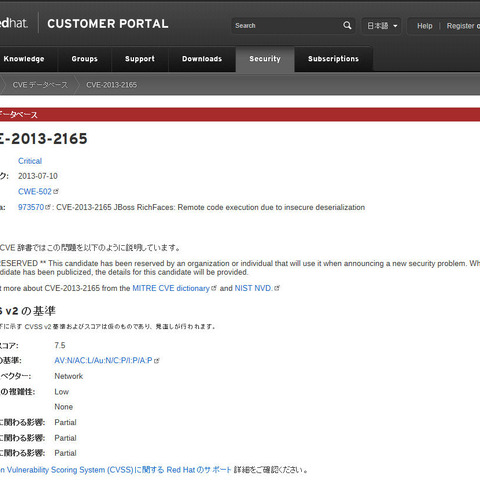Click the red データベース banner
Viewport: 480px width, 480px height.
point(240,115)
